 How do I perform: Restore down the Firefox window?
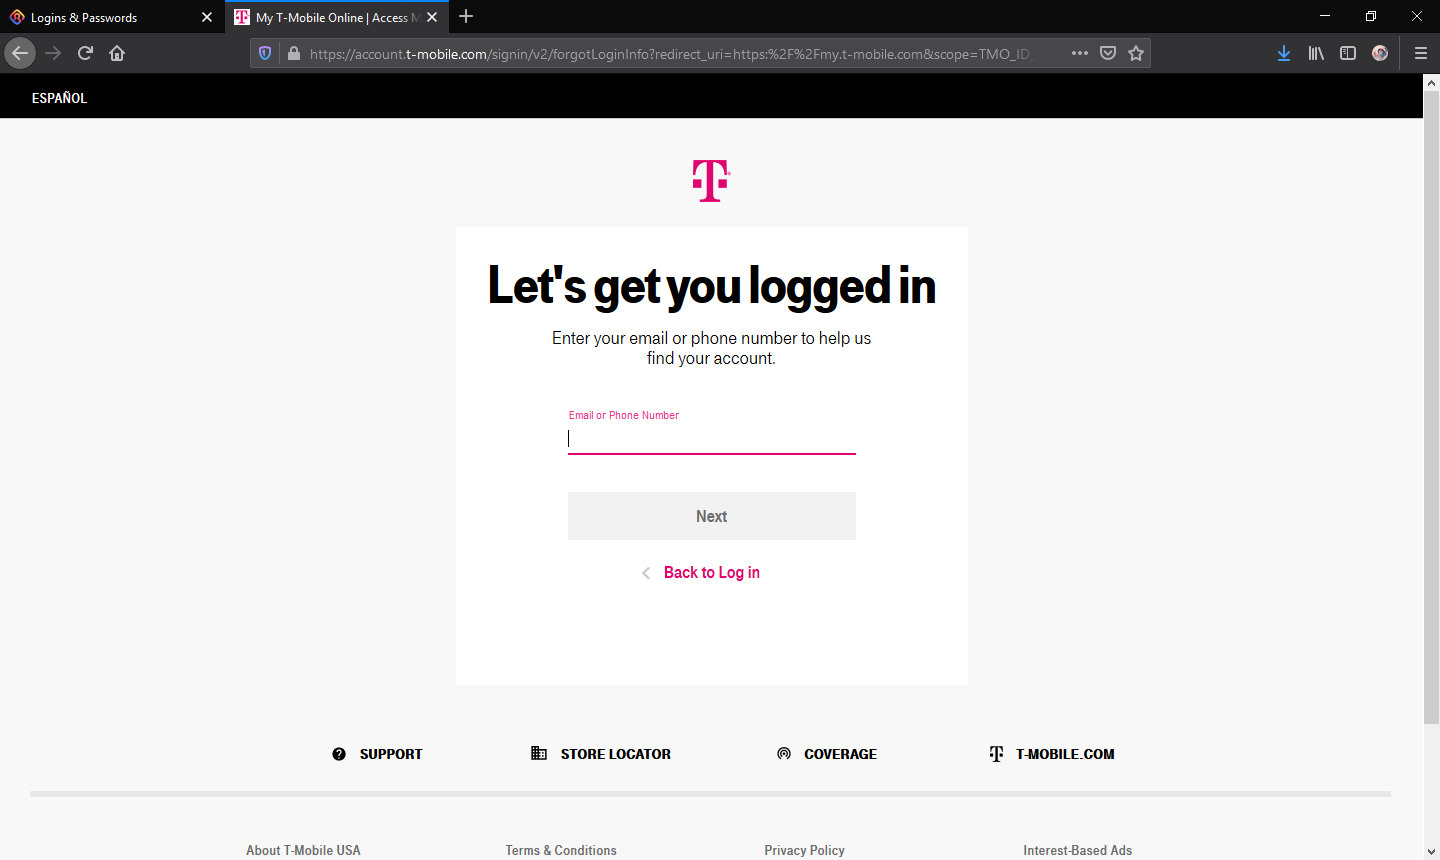(1371, 16)
